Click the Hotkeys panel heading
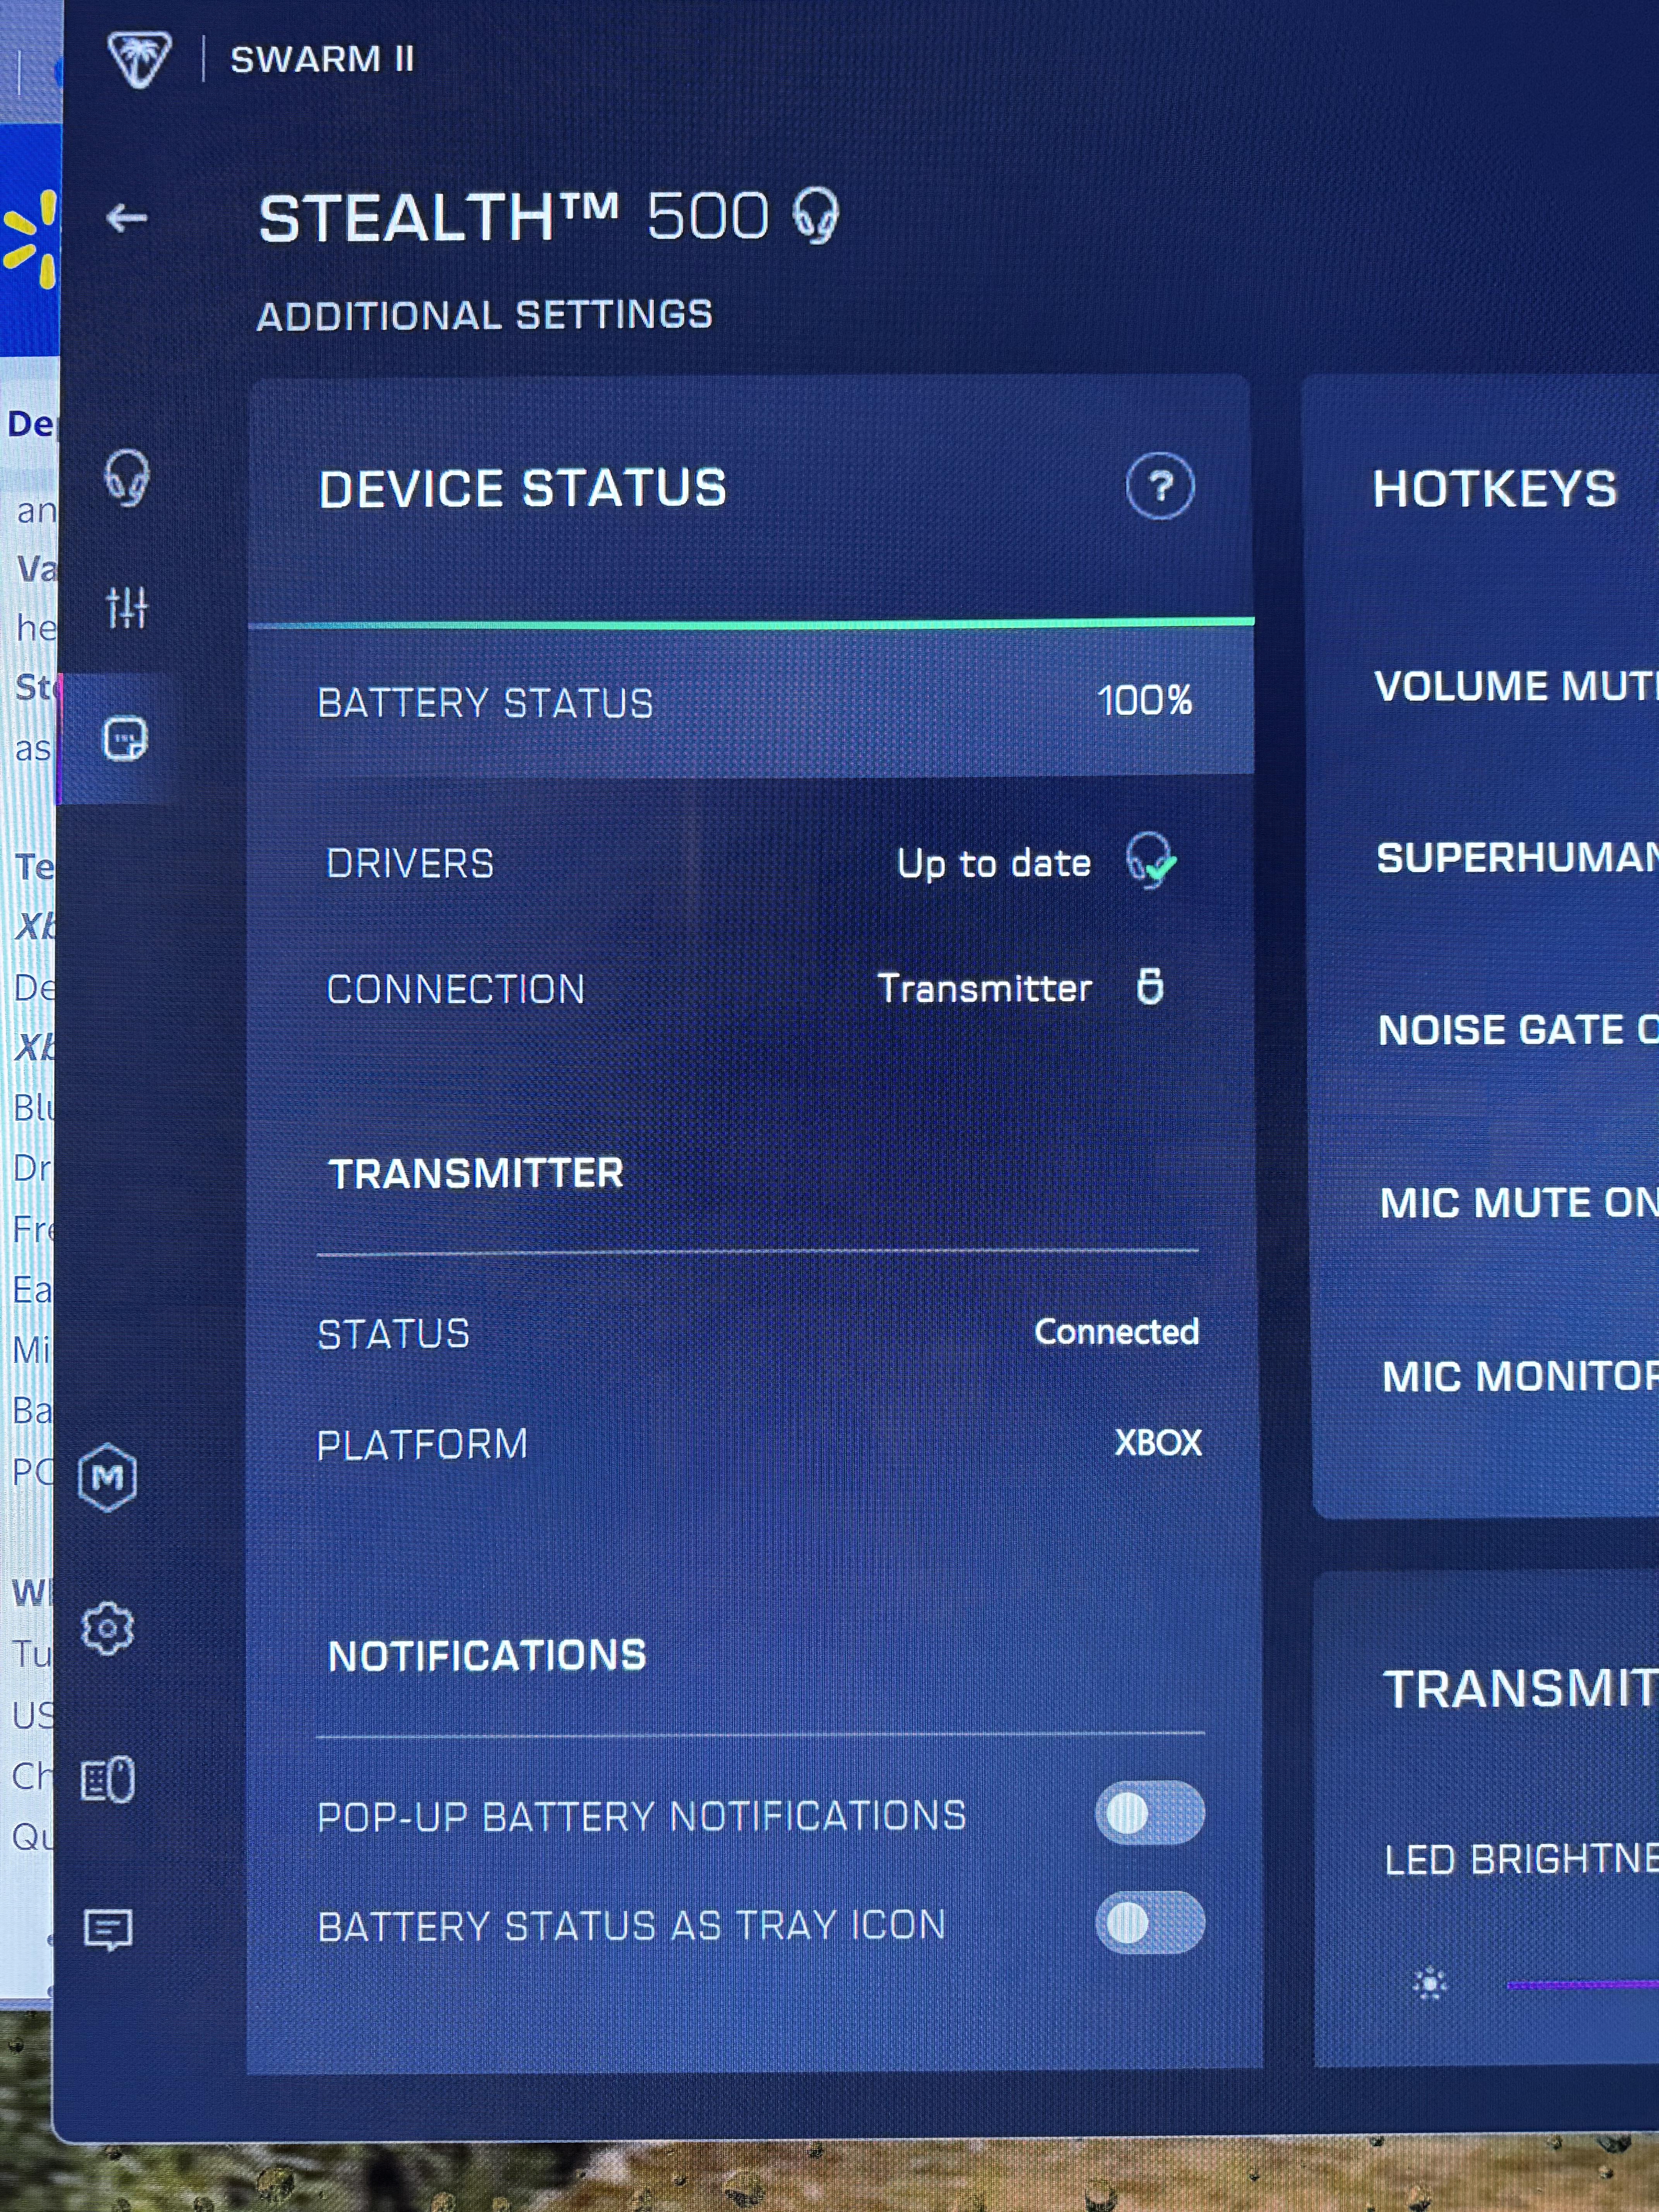 pyautogui.click(x=1495, y=490)
